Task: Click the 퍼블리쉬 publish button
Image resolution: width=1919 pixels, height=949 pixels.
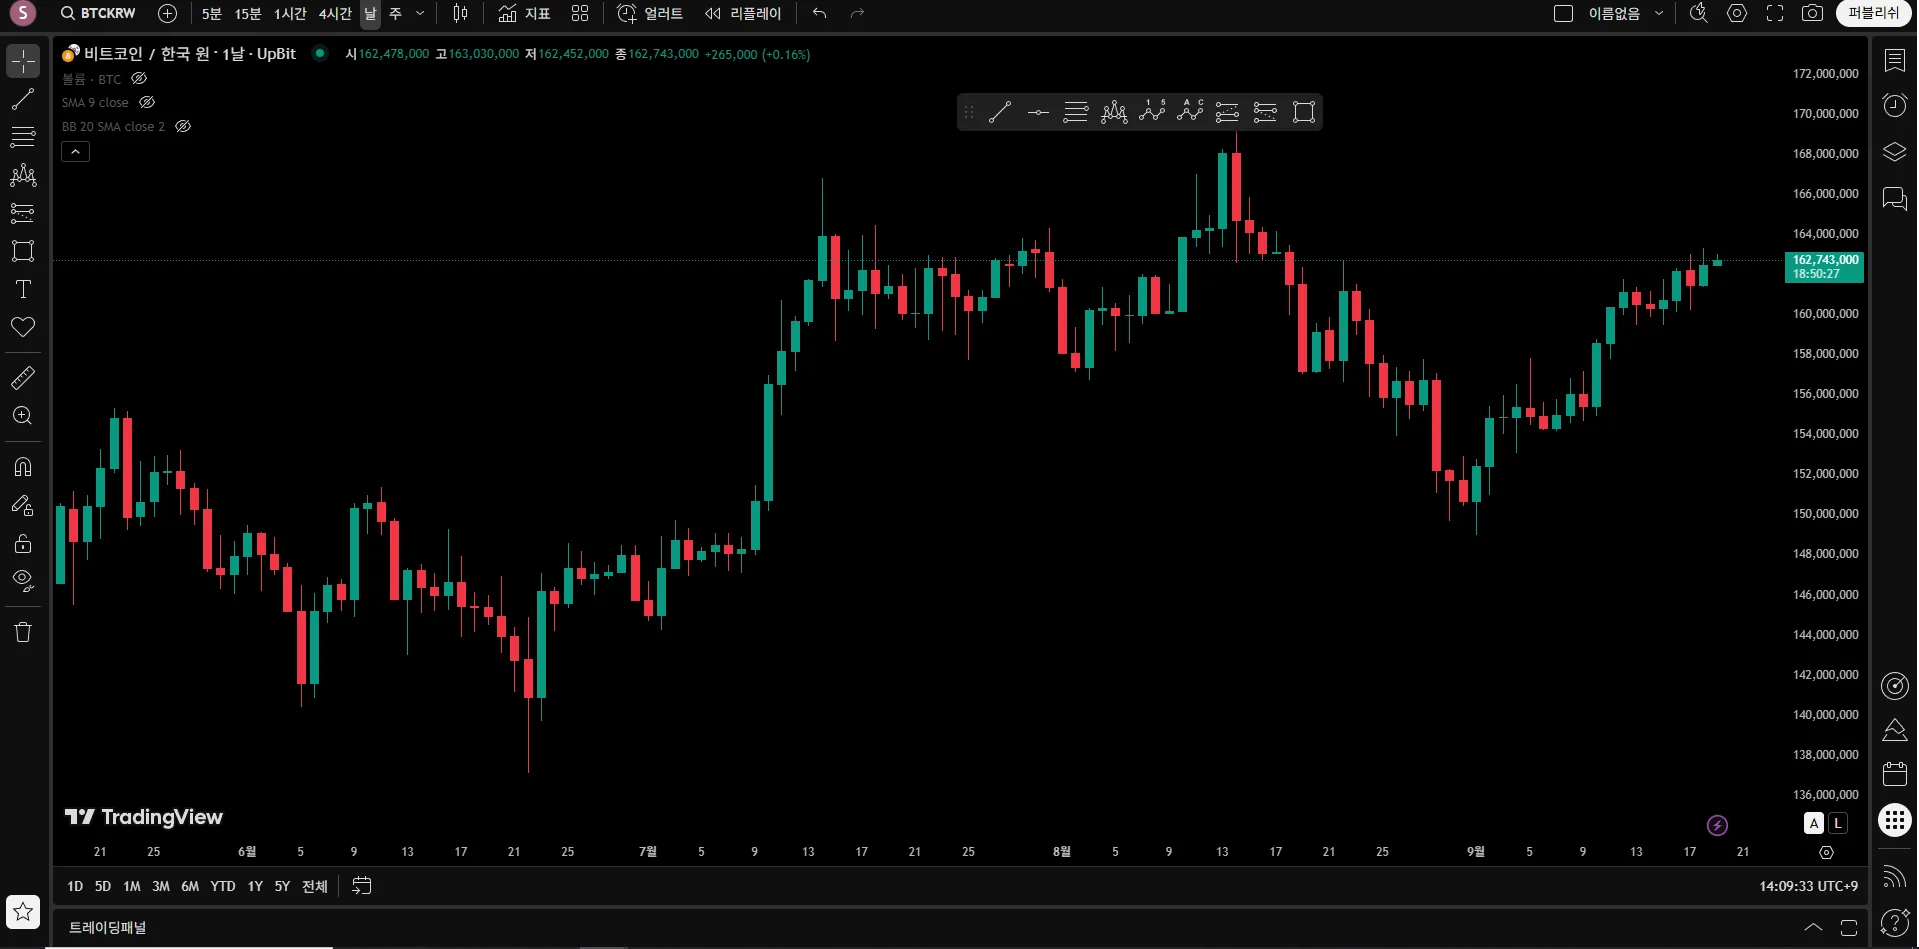Action: click(x=1873, y=14)
